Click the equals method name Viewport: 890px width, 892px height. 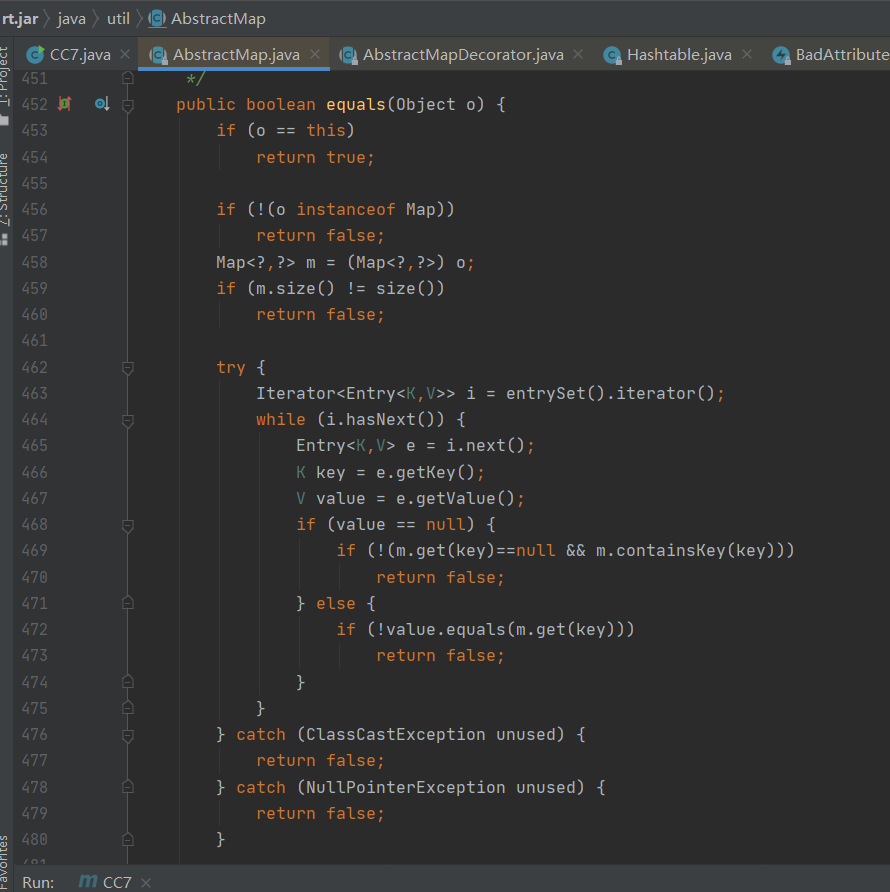[x=356, y=105]
